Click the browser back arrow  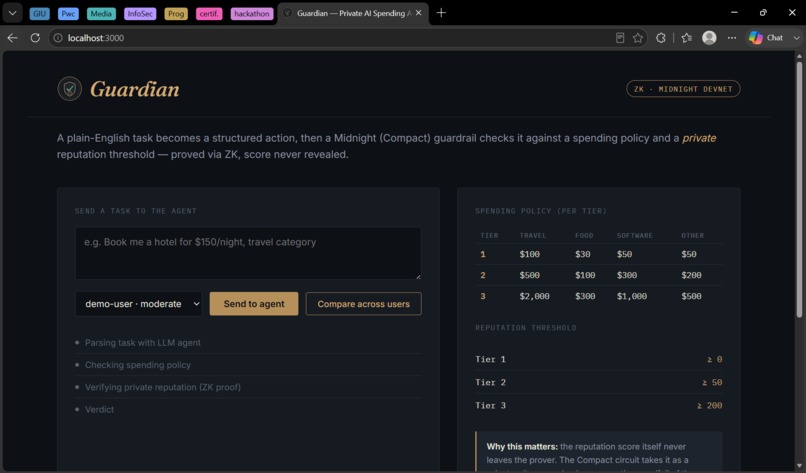12,38
